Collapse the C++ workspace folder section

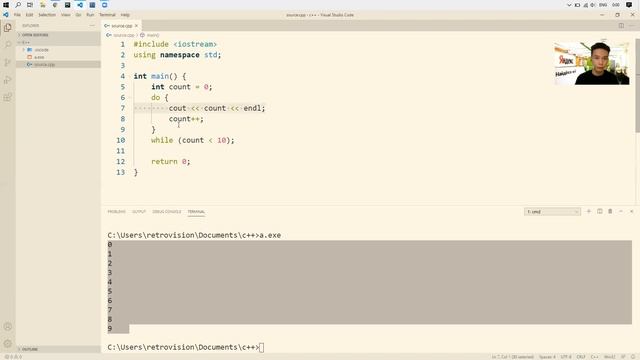click(x=58, y=42)
